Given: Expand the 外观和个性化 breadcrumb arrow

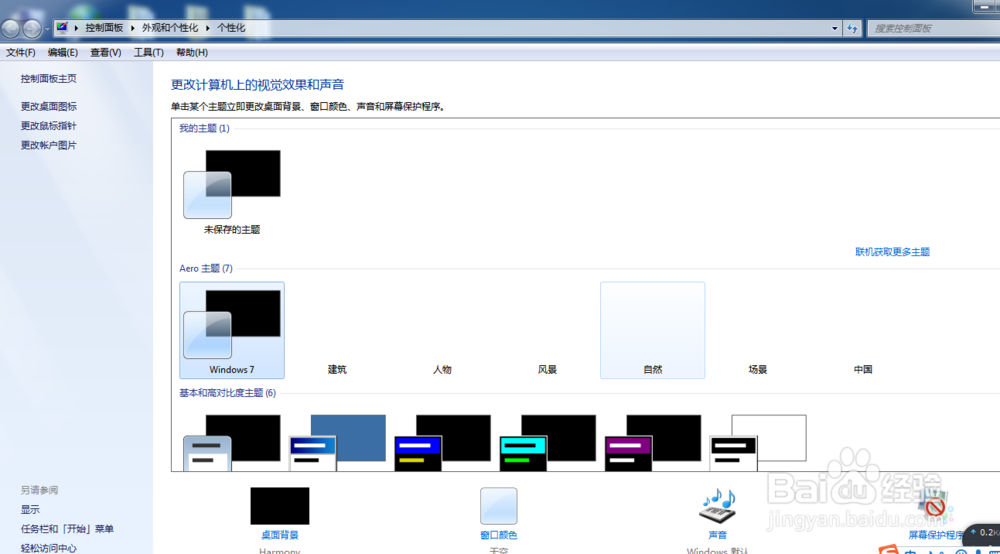Looking at the screenshot, I should [208, 28].
